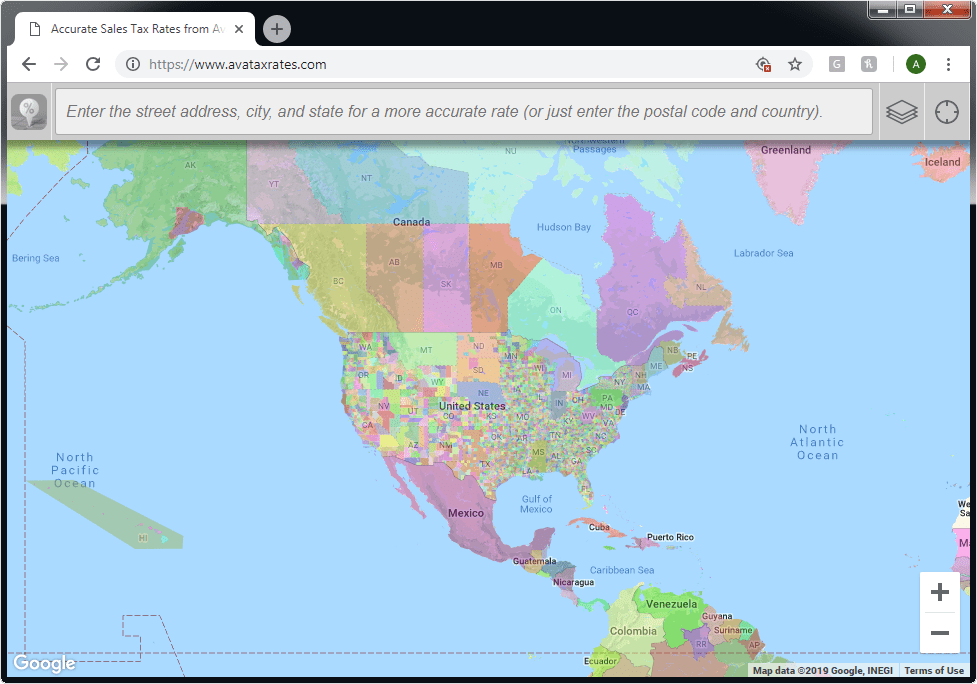Open the user profile avatar menu
Viewport: 977px width, 684px height.
[x=915, y=64]
